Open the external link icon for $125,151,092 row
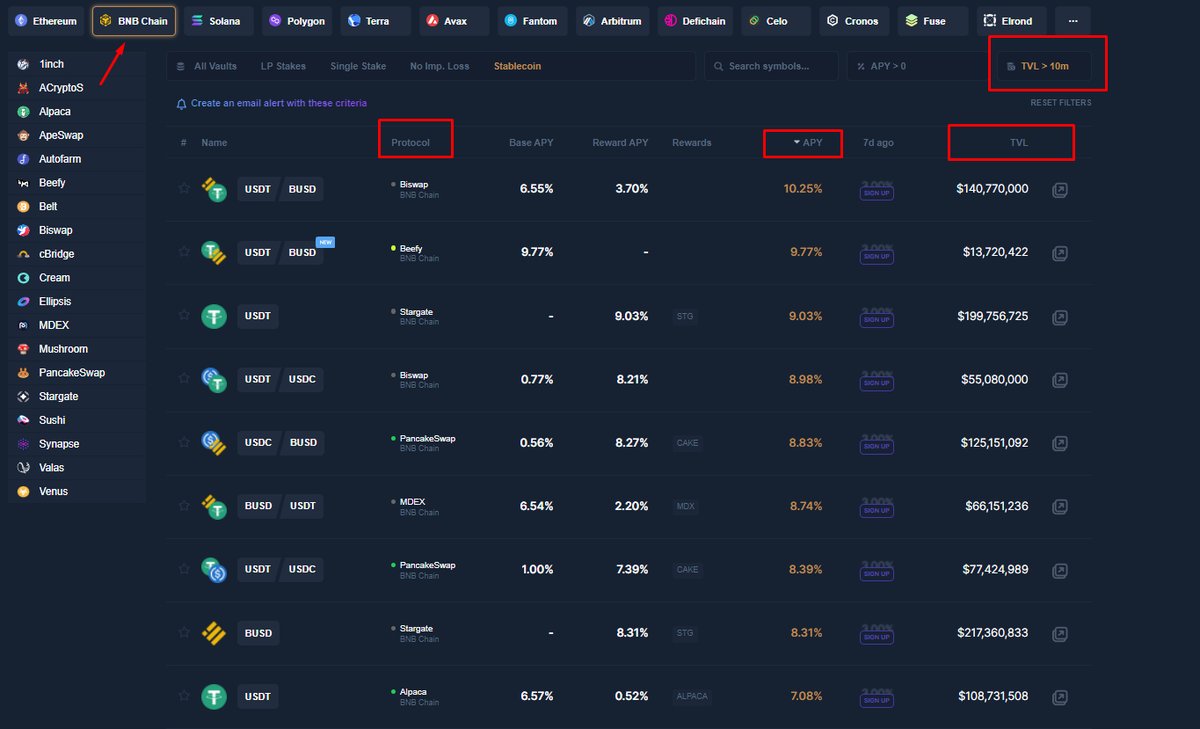 [x=1060, y=443]
